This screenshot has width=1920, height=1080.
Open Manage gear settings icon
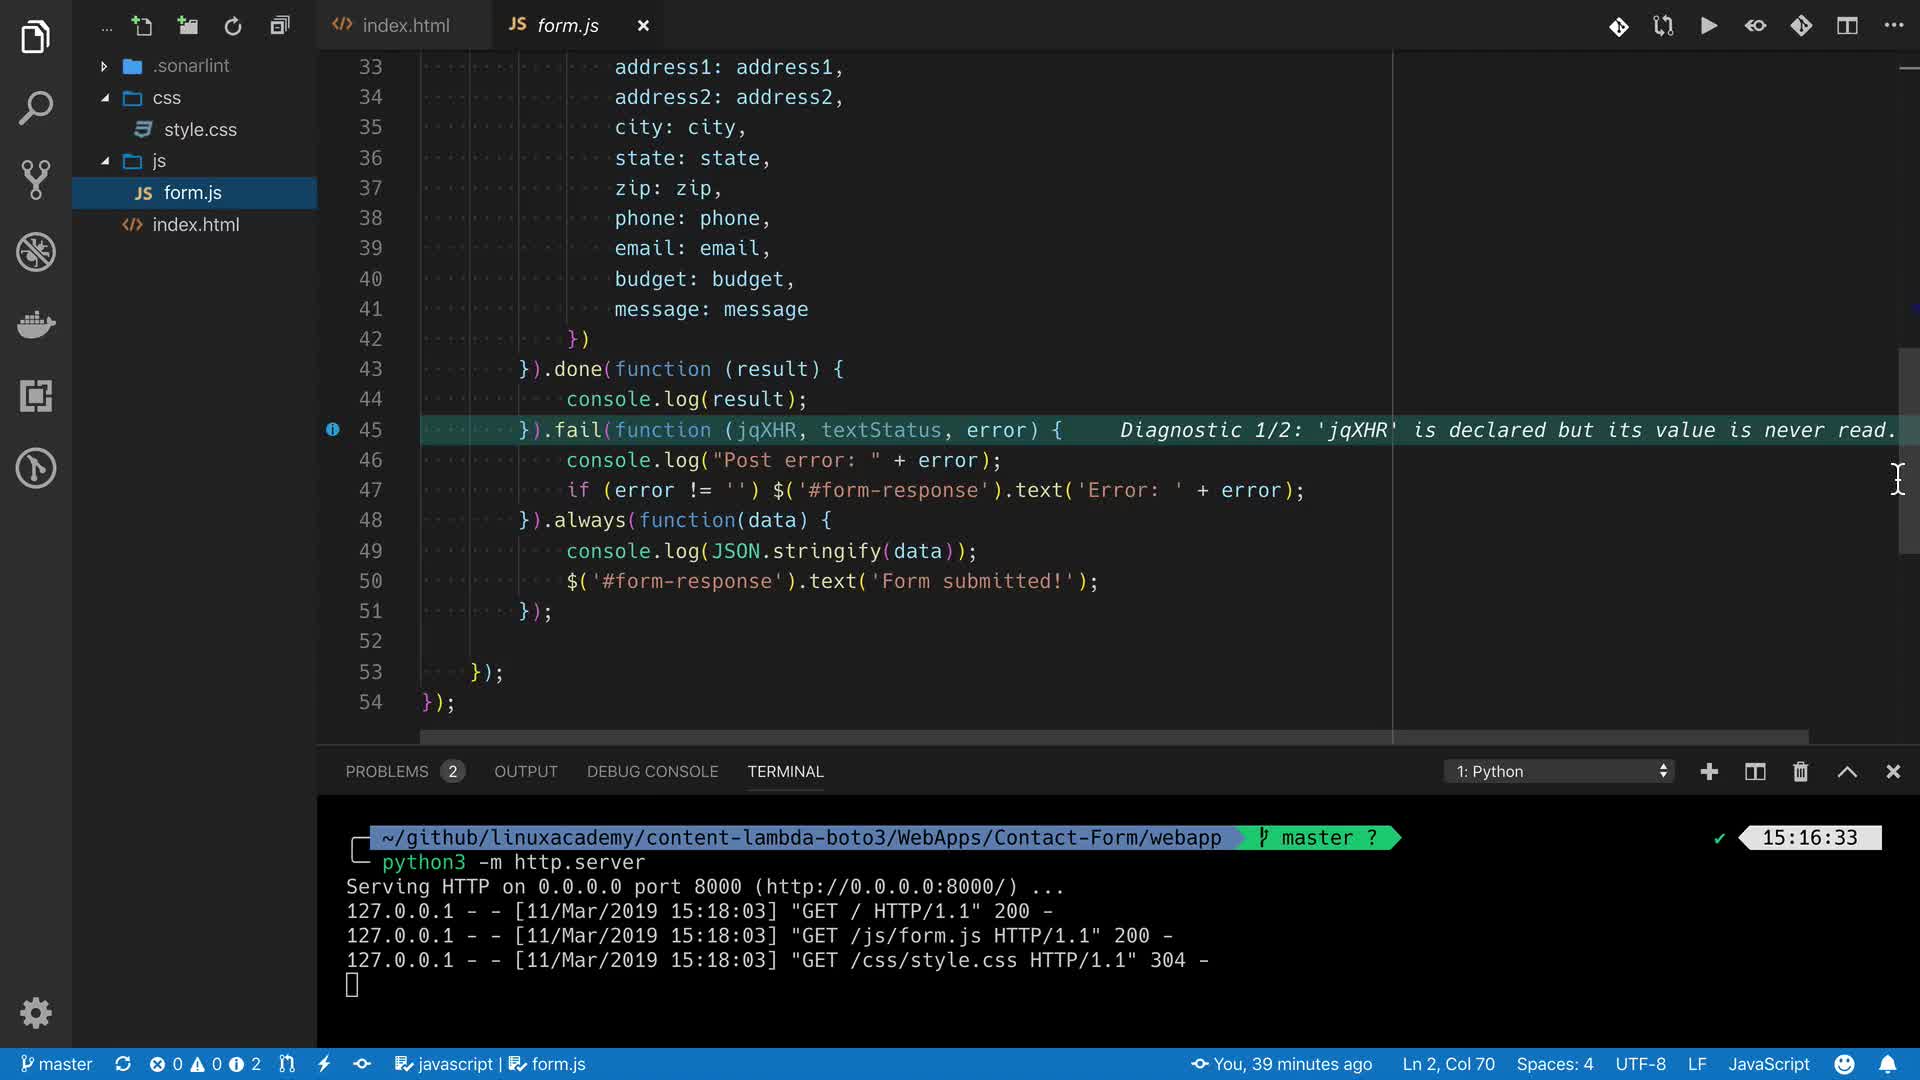[x=36, y=1013]
